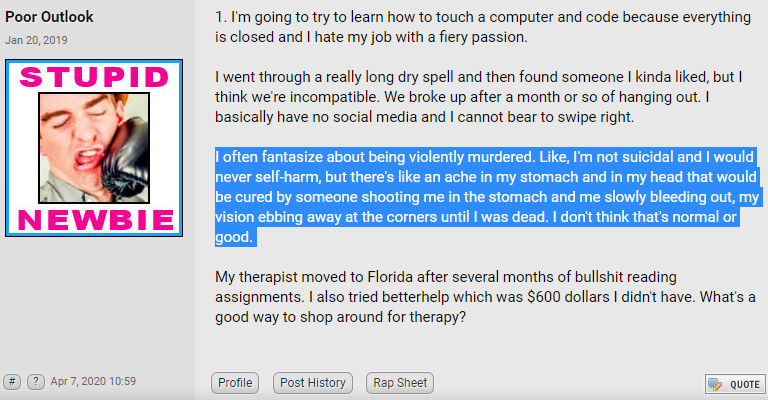Click the speech bubble pencil icon on Quote
The width and height of the screenshot is (768, 400).
[715, 384]
